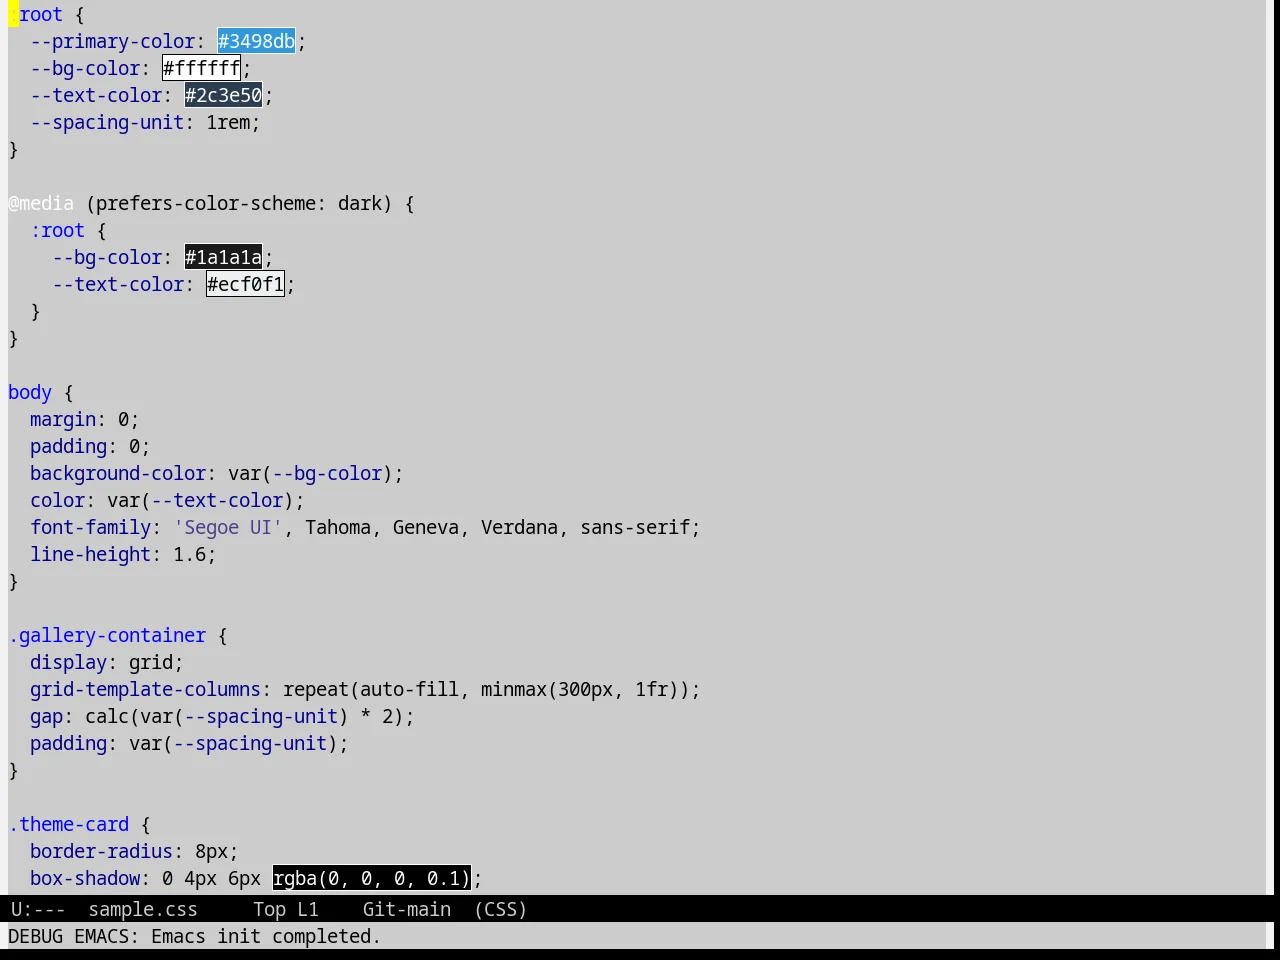Click the 'Segoe UI' string
This screenshot has height=960, width=1280.
pyautogui.click(x=228, y=527)
